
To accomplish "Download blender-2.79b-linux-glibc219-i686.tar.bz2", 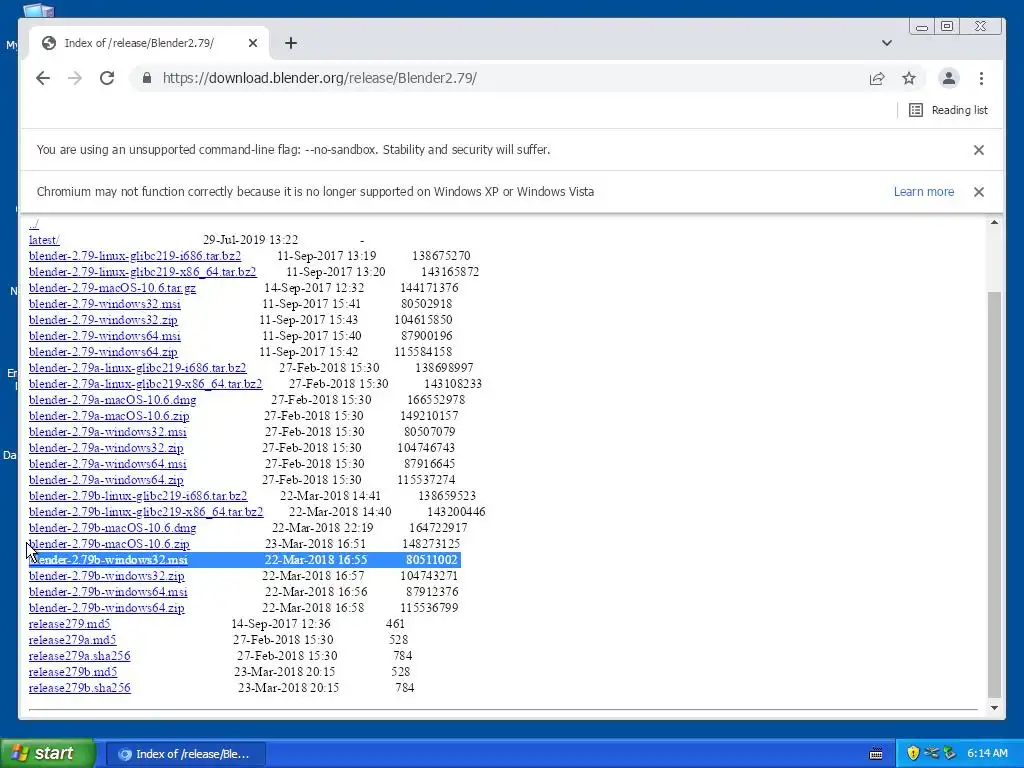I will pos(138,496).
